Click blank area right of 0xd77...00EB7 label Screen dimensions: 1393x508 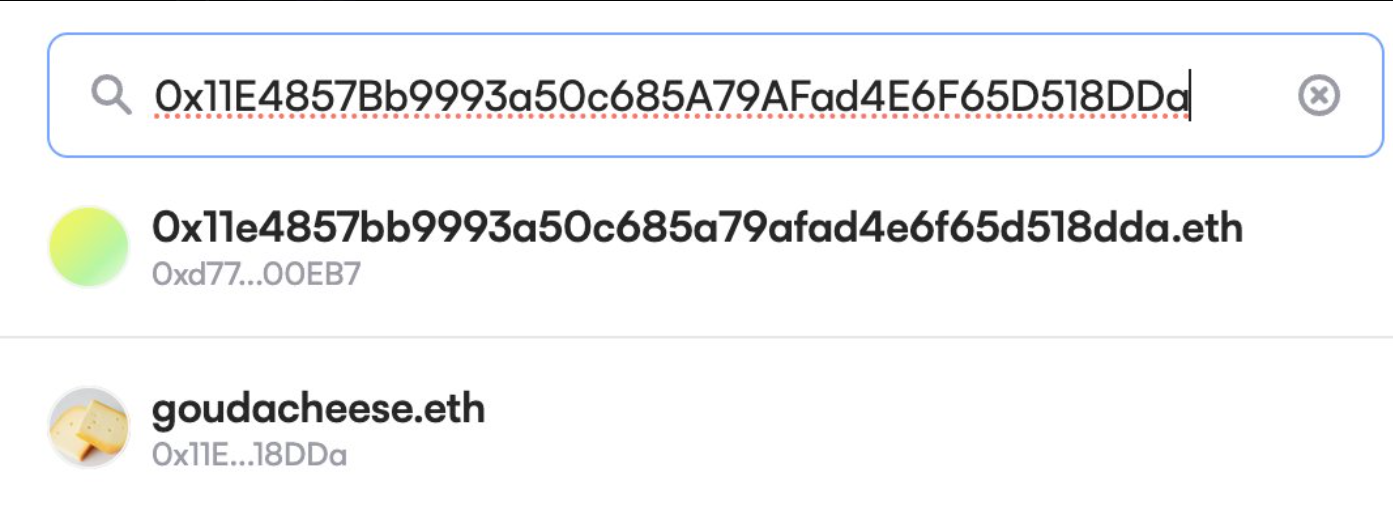[800, 274]
